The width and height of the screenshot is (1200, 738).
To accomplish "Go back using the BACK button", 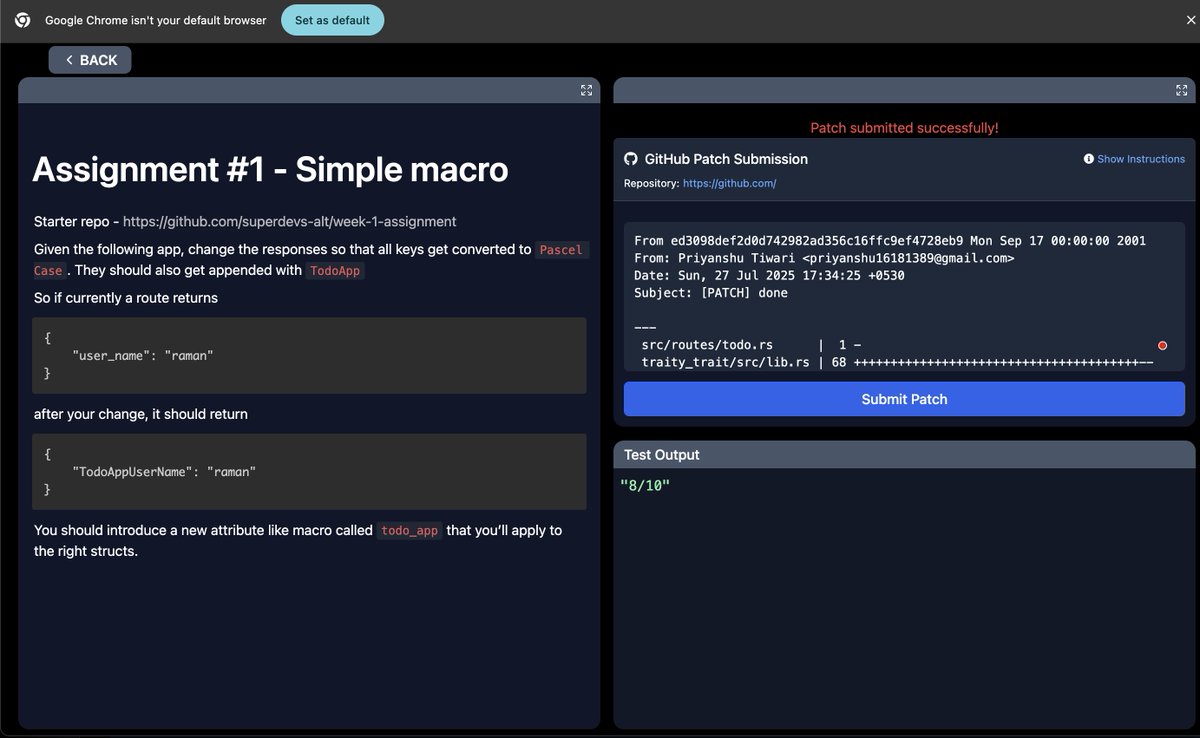I will pyautogui.click(x=90, y=60).
